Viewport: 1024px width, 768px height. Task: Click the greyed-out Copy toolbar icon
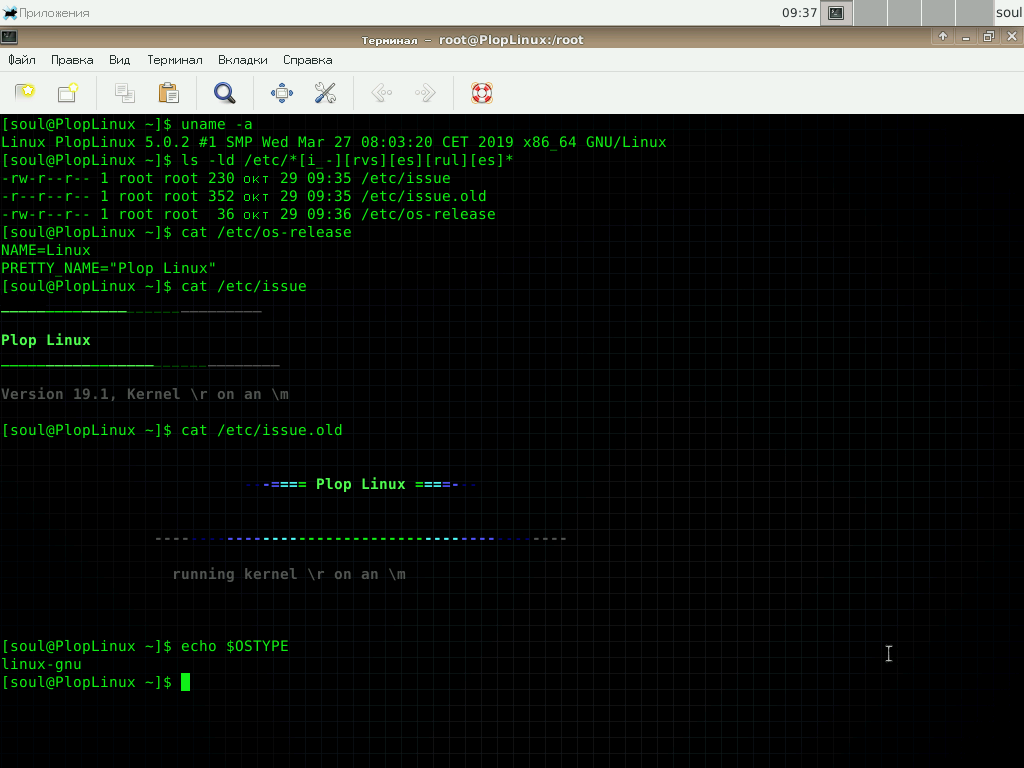click(x=125, y=93)
